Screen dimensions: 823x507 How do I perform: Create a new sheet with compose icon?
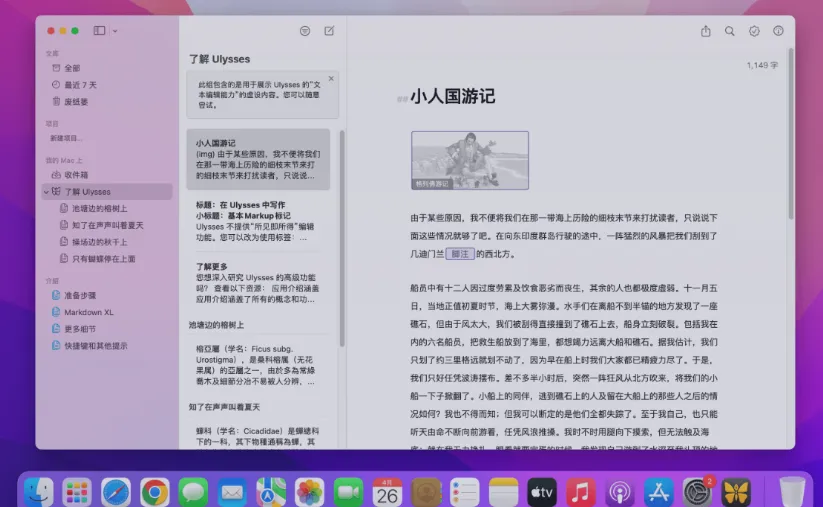[x=329, y=31]
